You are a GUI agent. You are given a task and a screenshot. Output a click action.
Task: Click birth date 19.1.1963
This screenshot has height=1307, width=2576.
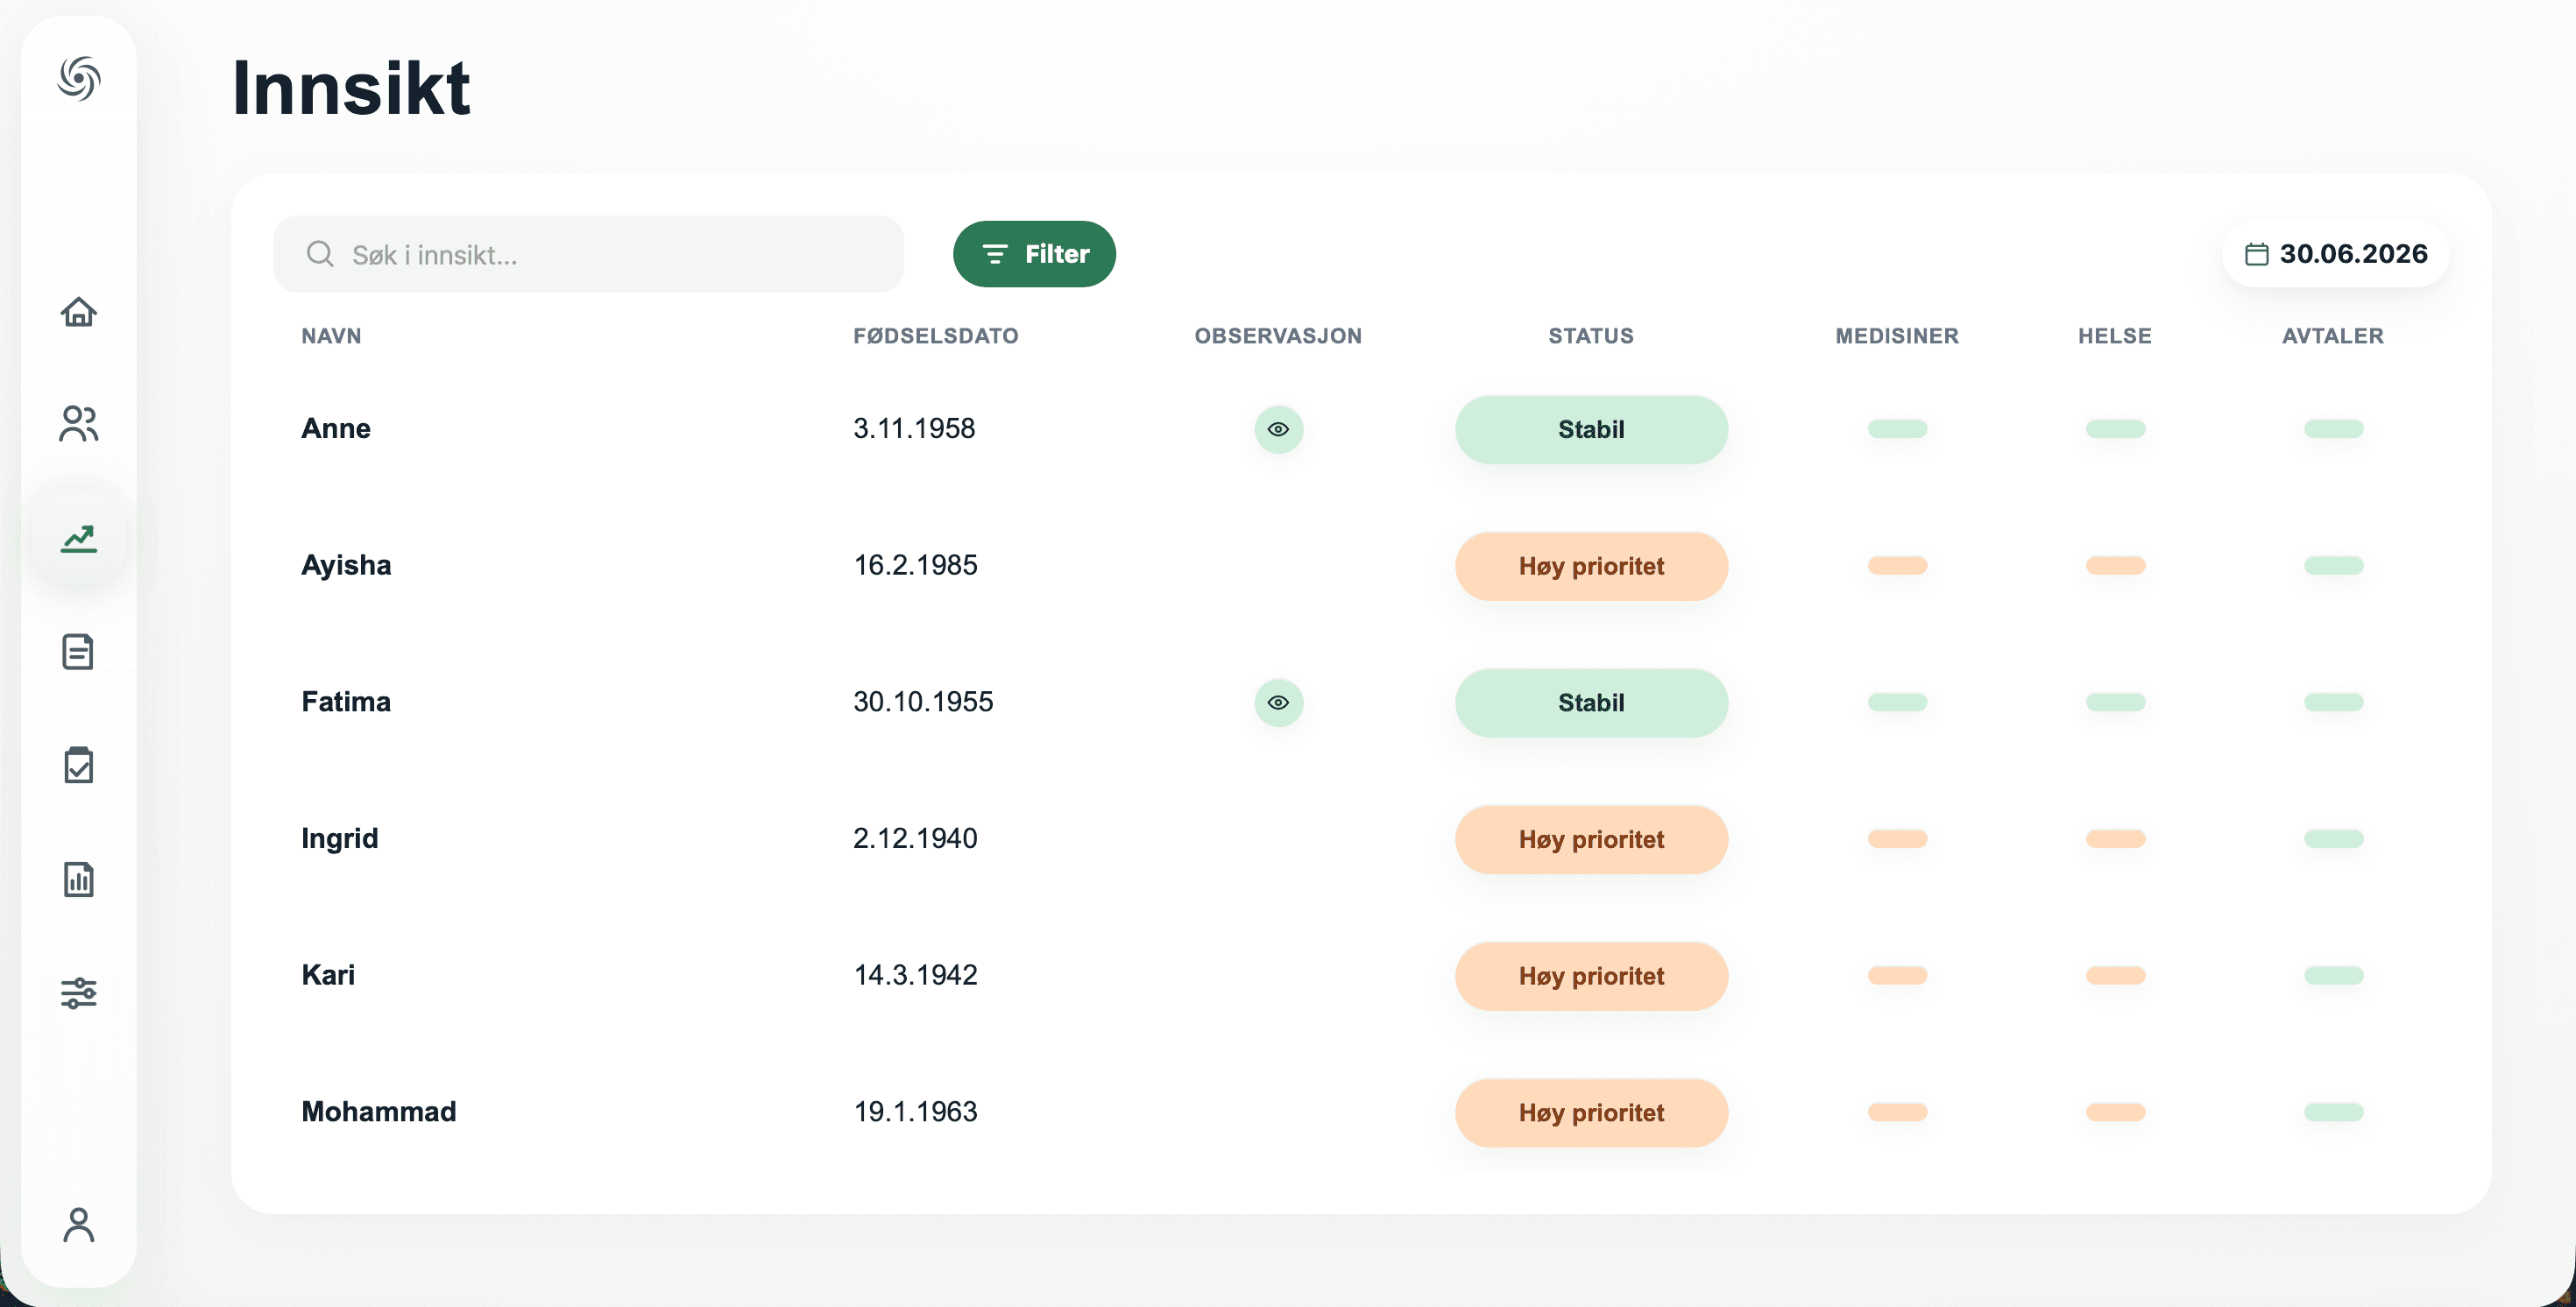tap(915, 1112)
